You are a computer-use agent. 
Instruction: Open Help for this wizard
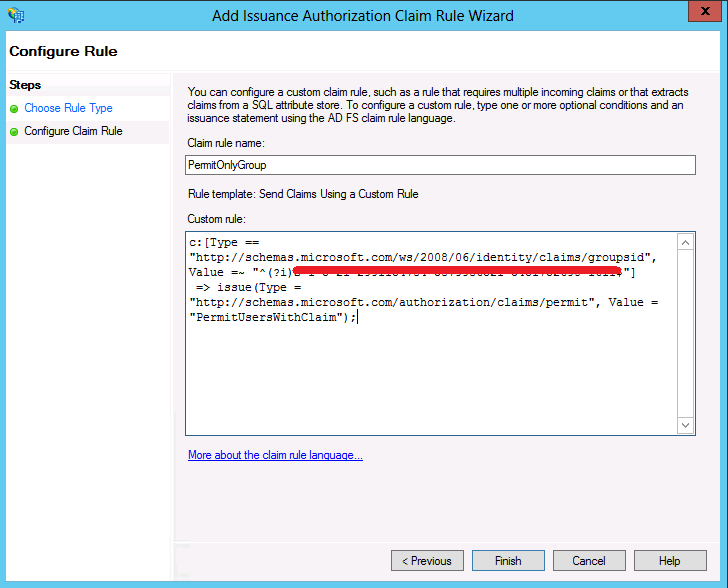pyautogui.click(x=669, y=561)
